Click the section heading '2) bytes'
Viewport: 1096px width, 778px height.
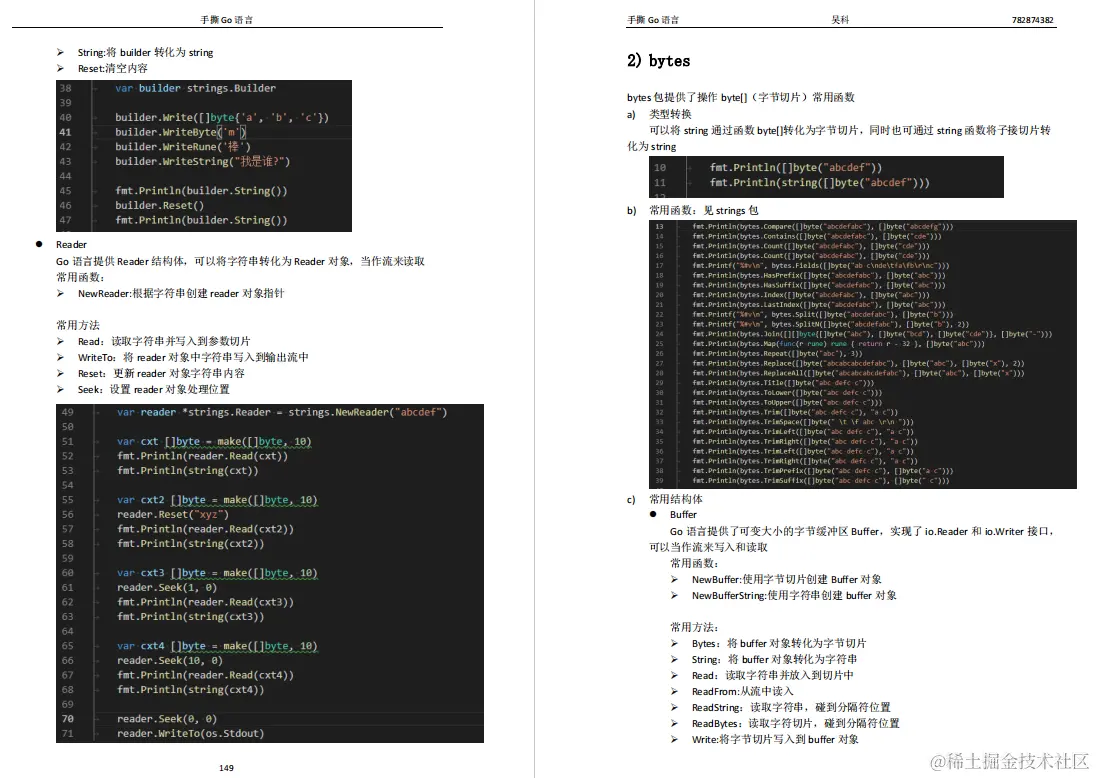658,61
